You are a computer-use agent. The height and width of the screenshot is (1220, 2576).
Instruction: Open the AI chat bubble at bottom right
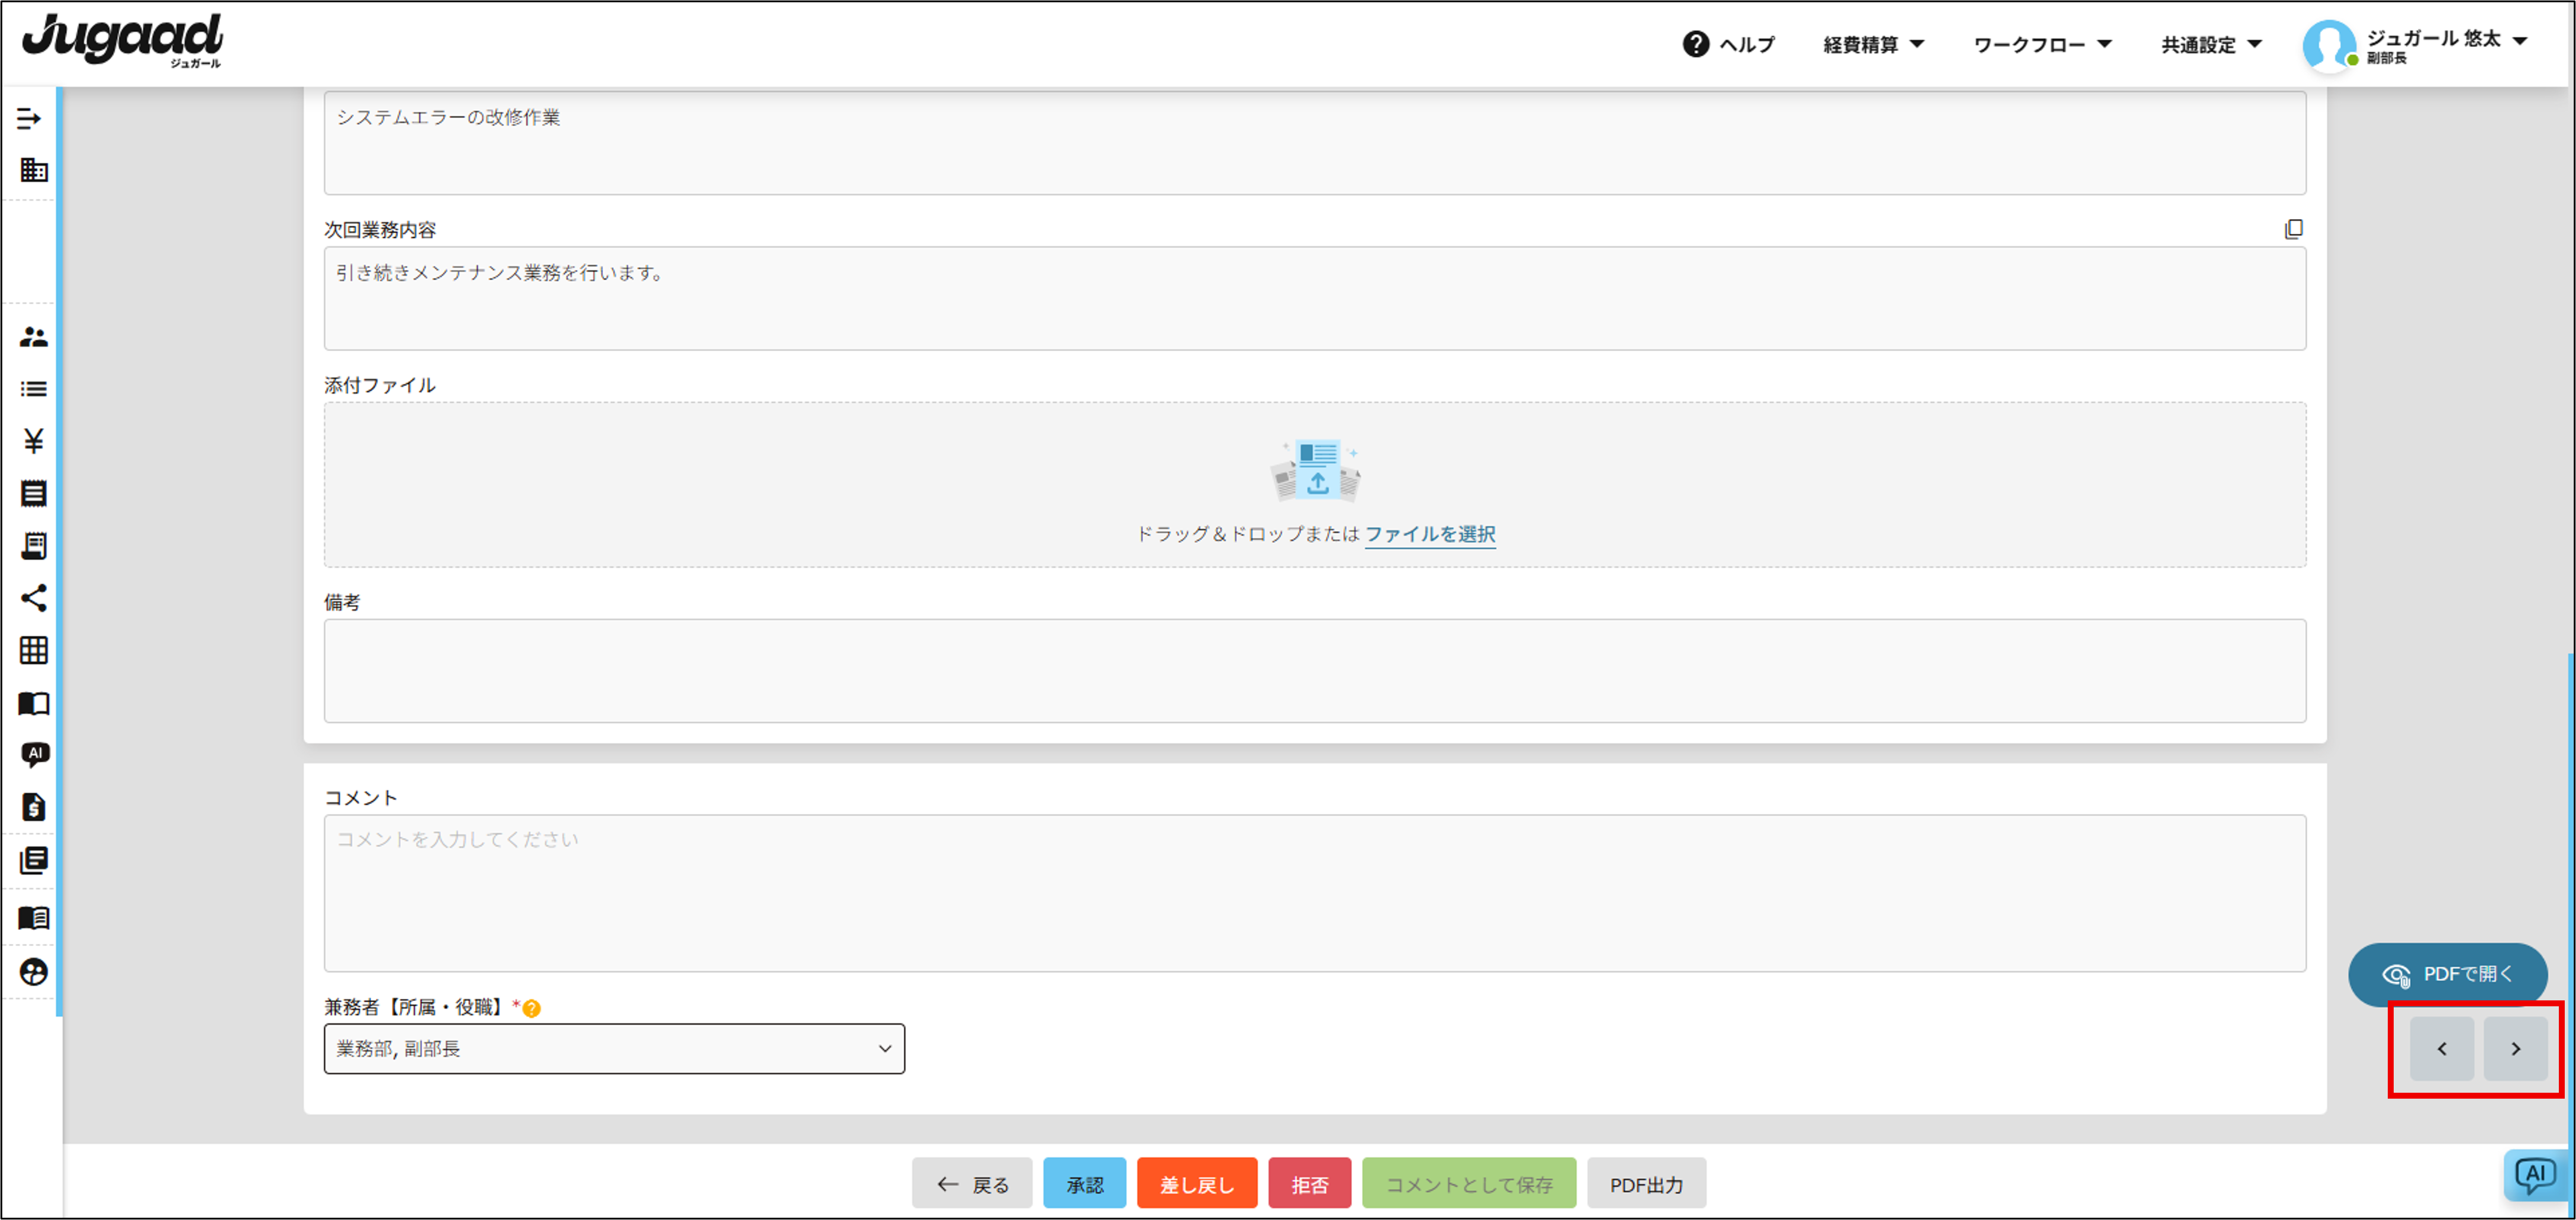pyautogui.click(x=2535, y=1175)
